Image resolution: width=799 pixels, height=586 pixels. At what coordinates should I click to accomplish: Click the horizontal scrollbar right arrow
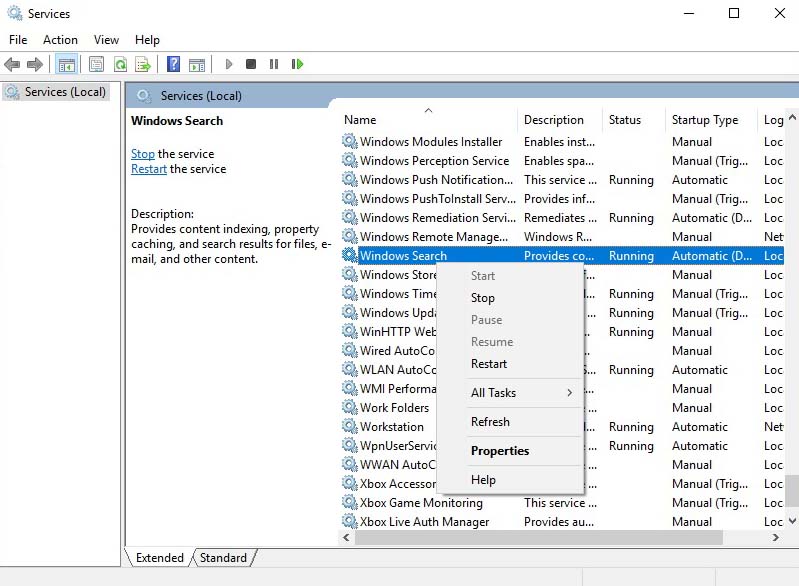tap(776, 537)
